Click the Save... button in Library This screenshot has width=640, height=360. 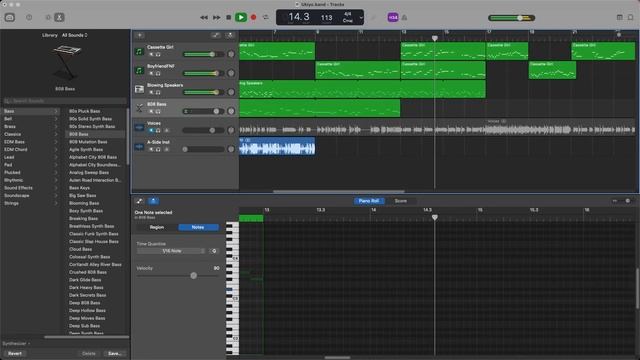pos(115,353)
